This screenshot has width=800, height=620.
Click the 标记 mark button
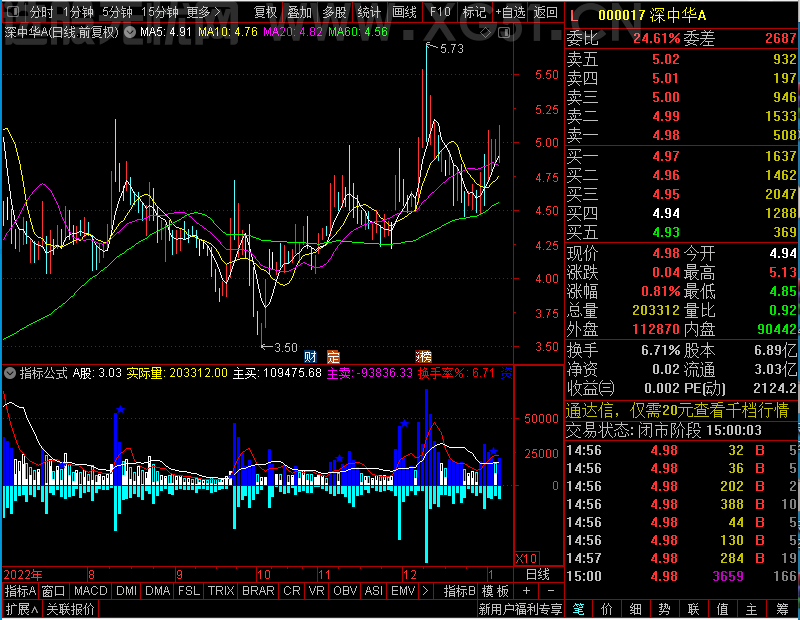pos(474,12)
